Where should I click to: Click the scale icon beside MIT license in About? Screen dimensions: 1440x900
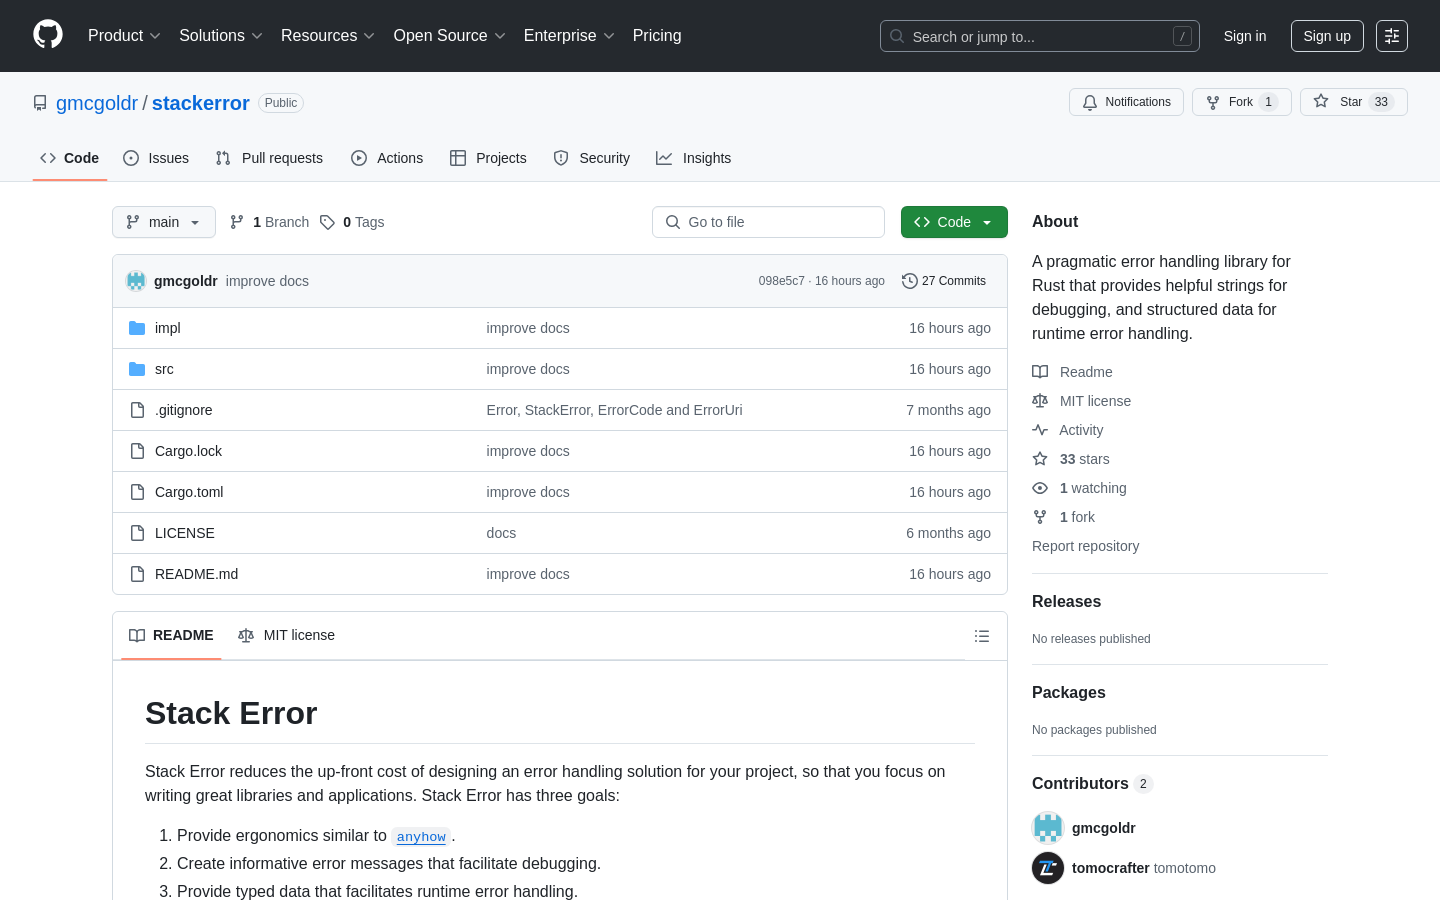pyautogui.click(x=1040, y=401)
